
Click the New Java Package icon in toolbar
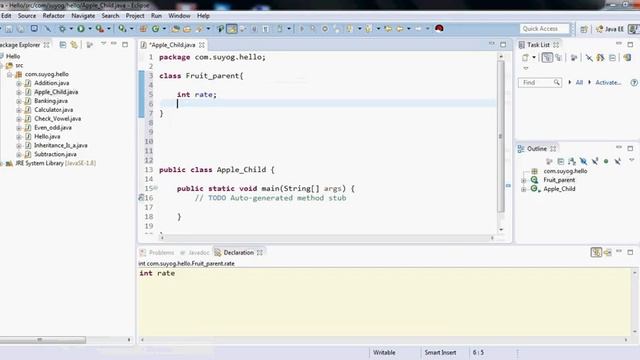tap(143, 29)
